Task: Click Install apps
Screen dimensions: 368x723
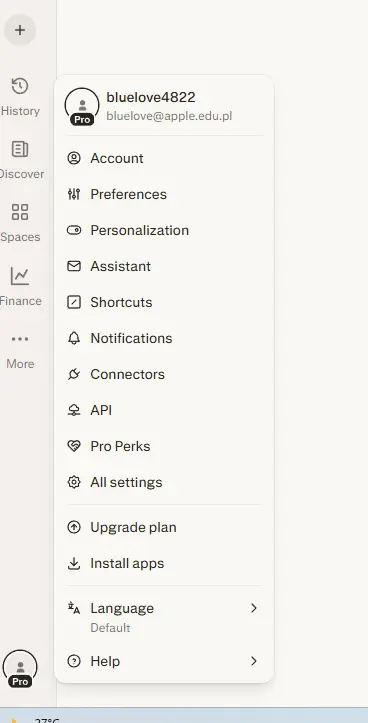Action: (x=164, y=563)
